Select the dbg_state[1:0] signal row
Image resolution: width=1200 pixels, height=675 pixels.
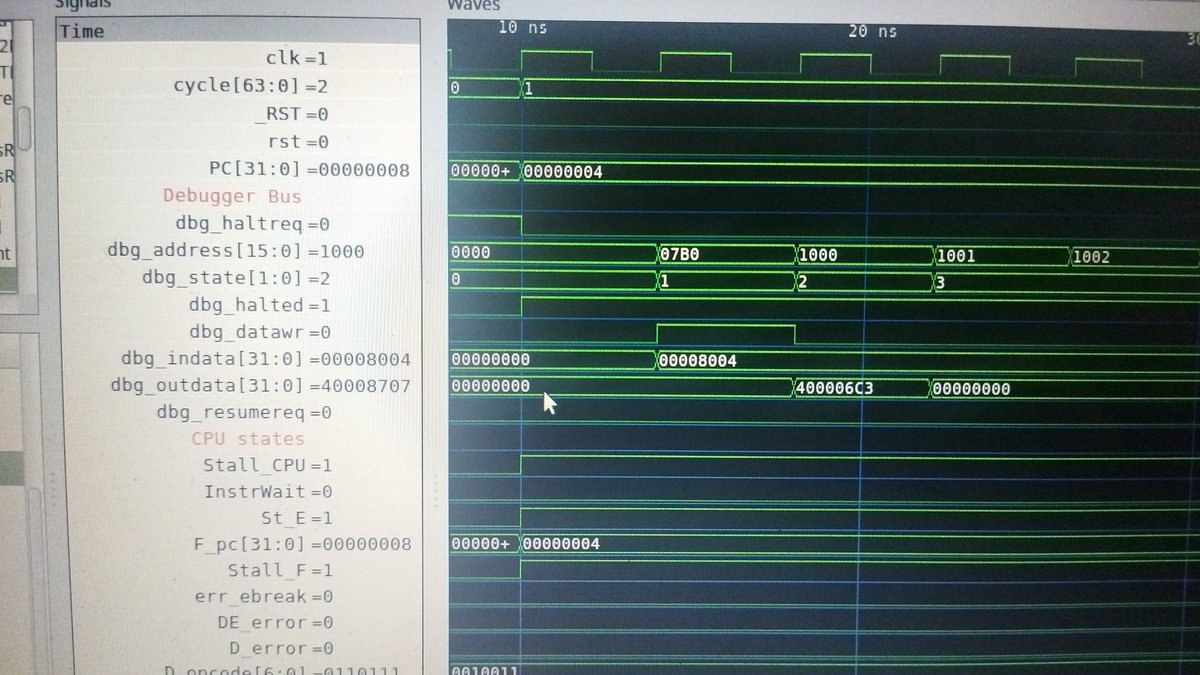point(236,277)
